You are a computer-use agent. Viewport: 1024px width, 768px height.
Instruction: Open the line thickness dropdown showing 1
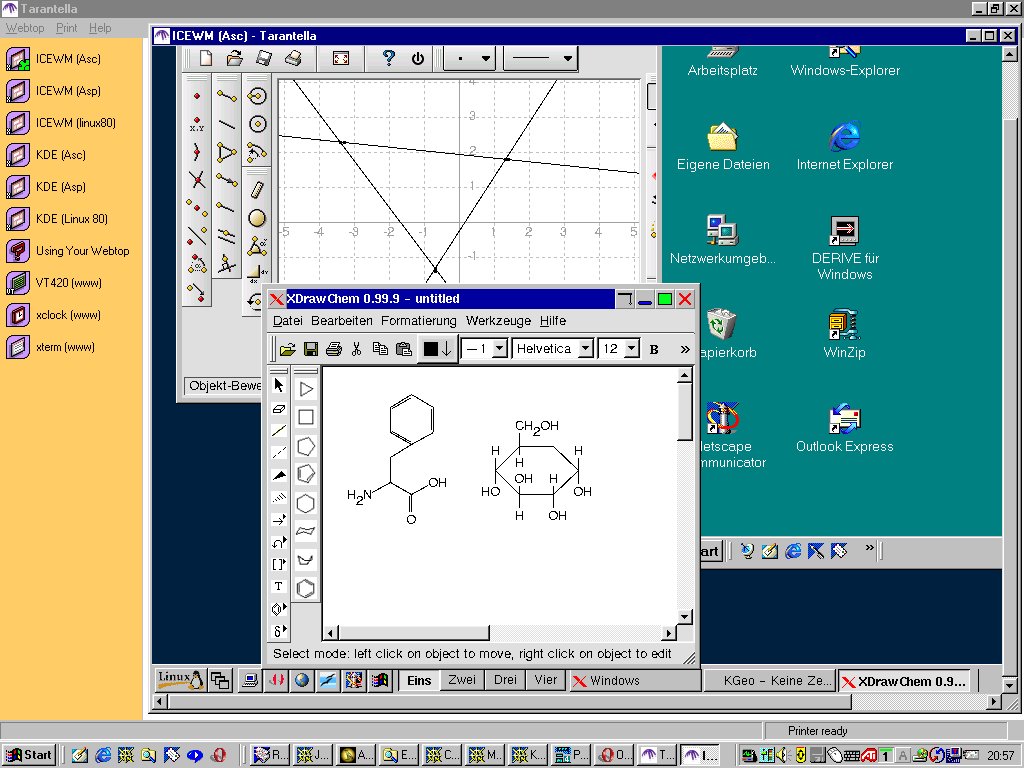[500, 349]
